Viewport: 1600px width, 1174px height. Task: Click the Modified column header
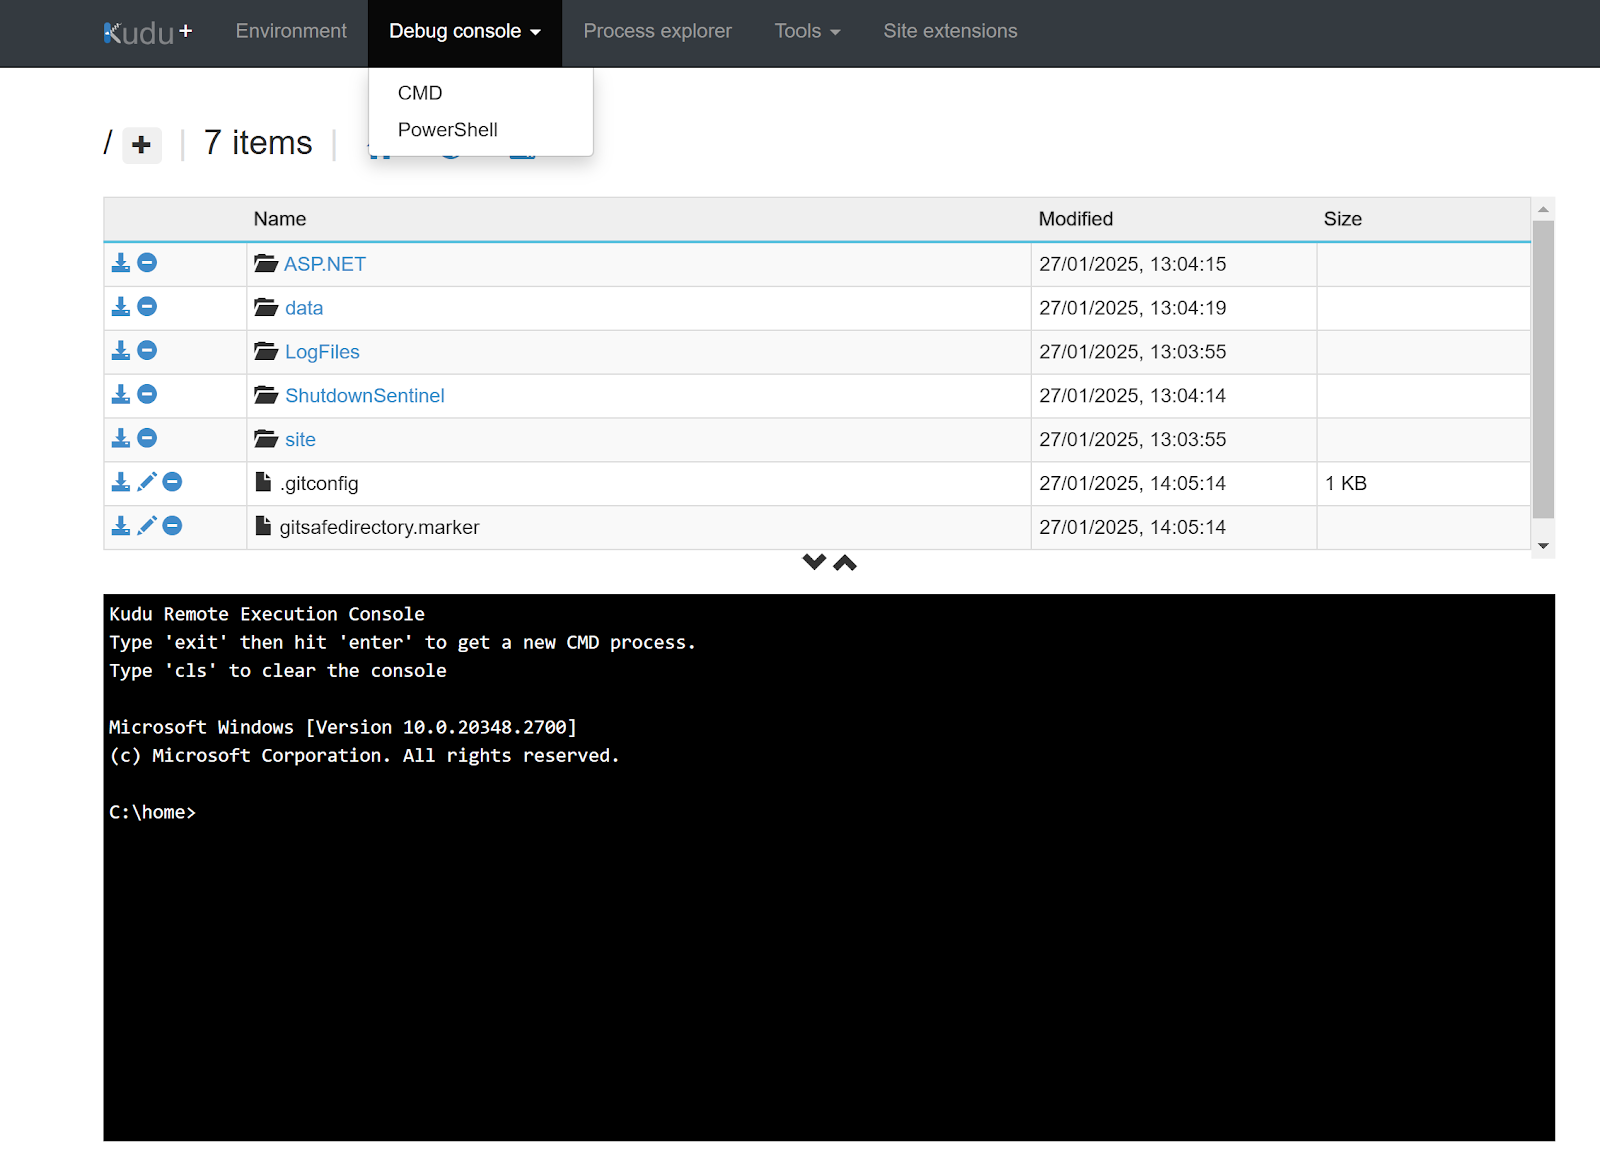tap(1076, 219)
